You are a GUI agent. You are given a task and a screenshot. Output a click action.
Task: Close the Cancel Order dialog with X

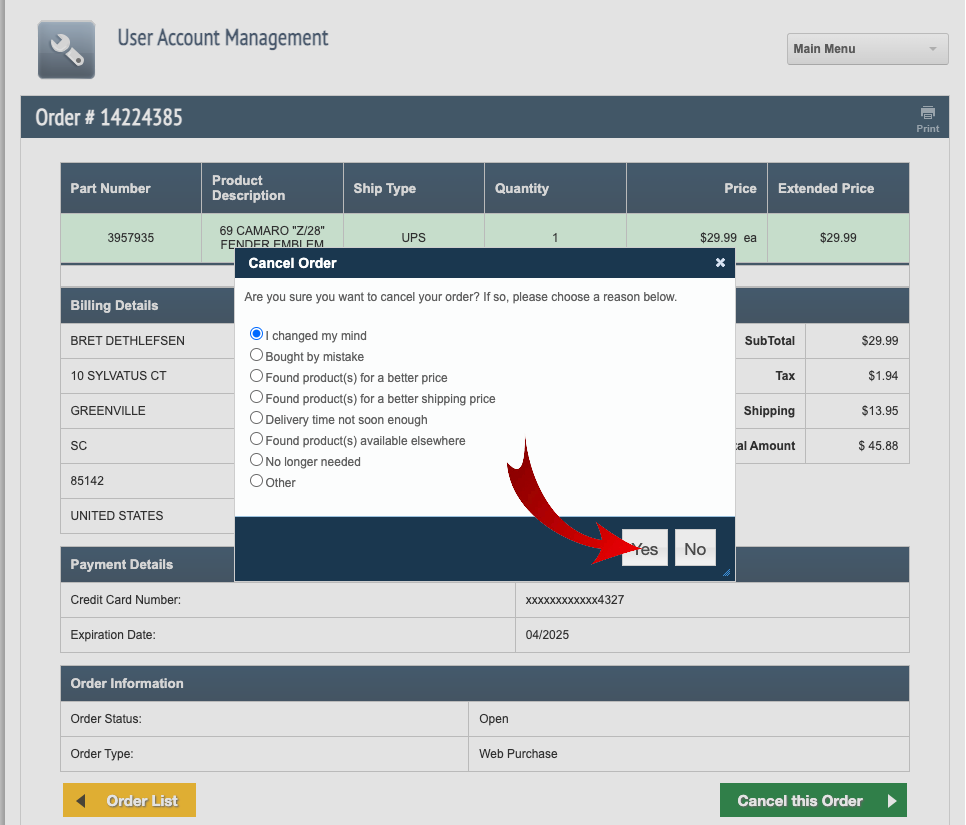(720, 262)
